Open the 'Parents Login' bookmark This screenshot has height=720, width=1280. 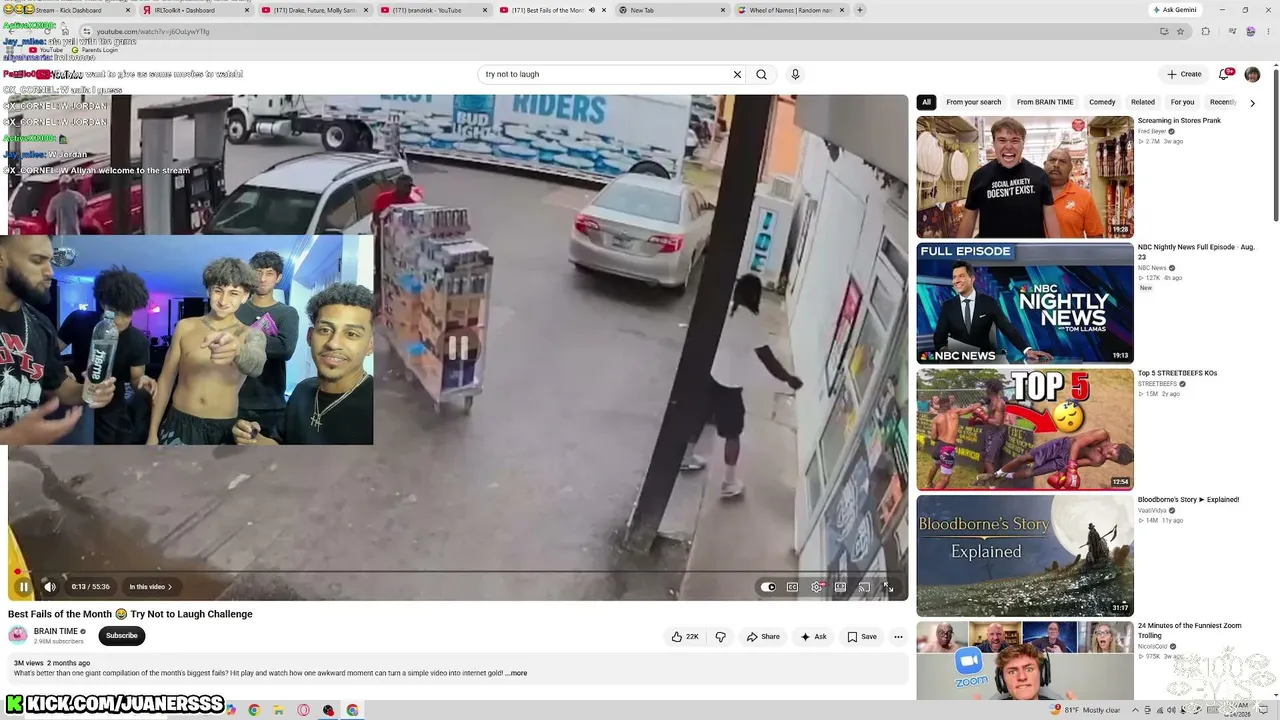pyautogui.click(x=94, y=50)
